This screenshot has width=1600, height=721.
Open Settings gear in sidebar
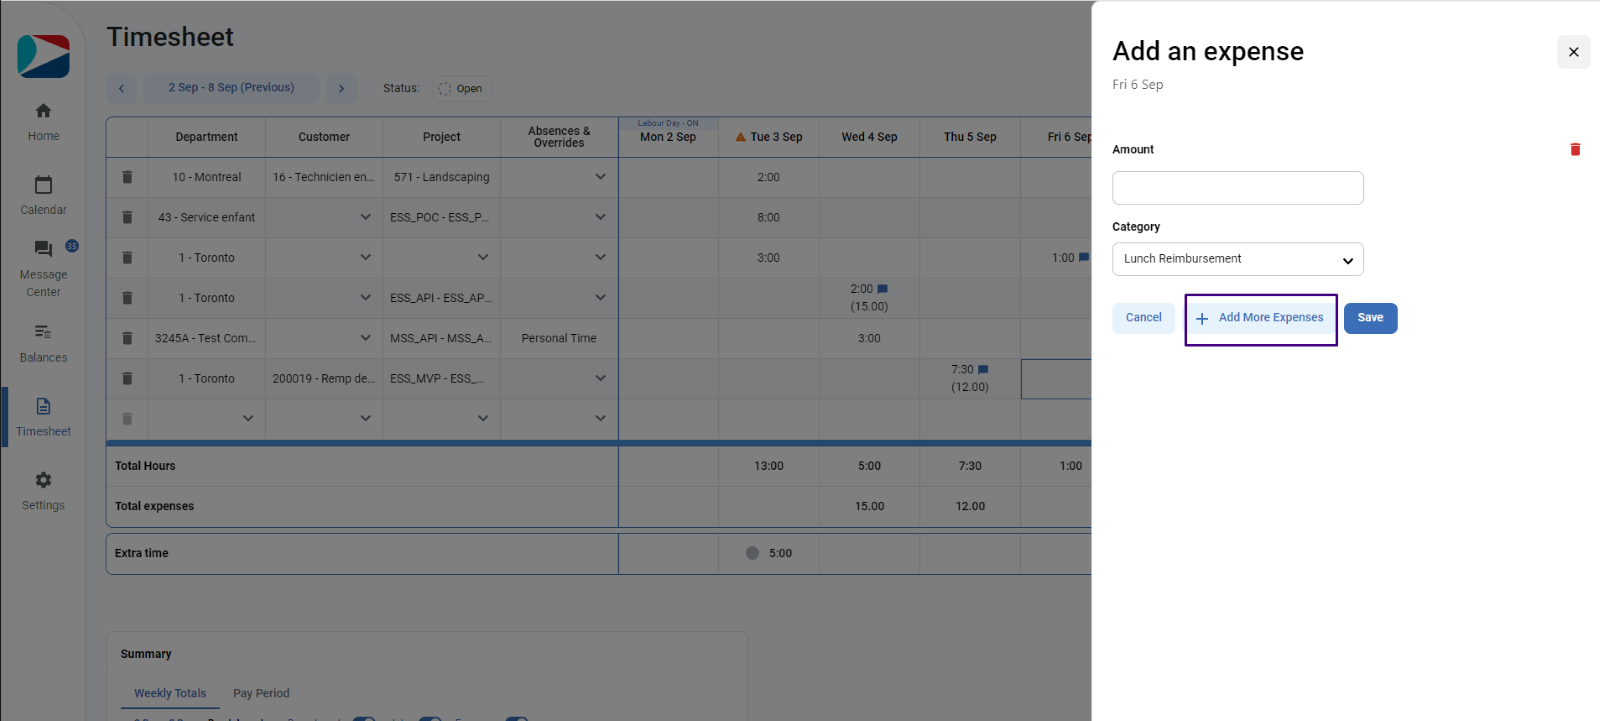coord(43,480)
